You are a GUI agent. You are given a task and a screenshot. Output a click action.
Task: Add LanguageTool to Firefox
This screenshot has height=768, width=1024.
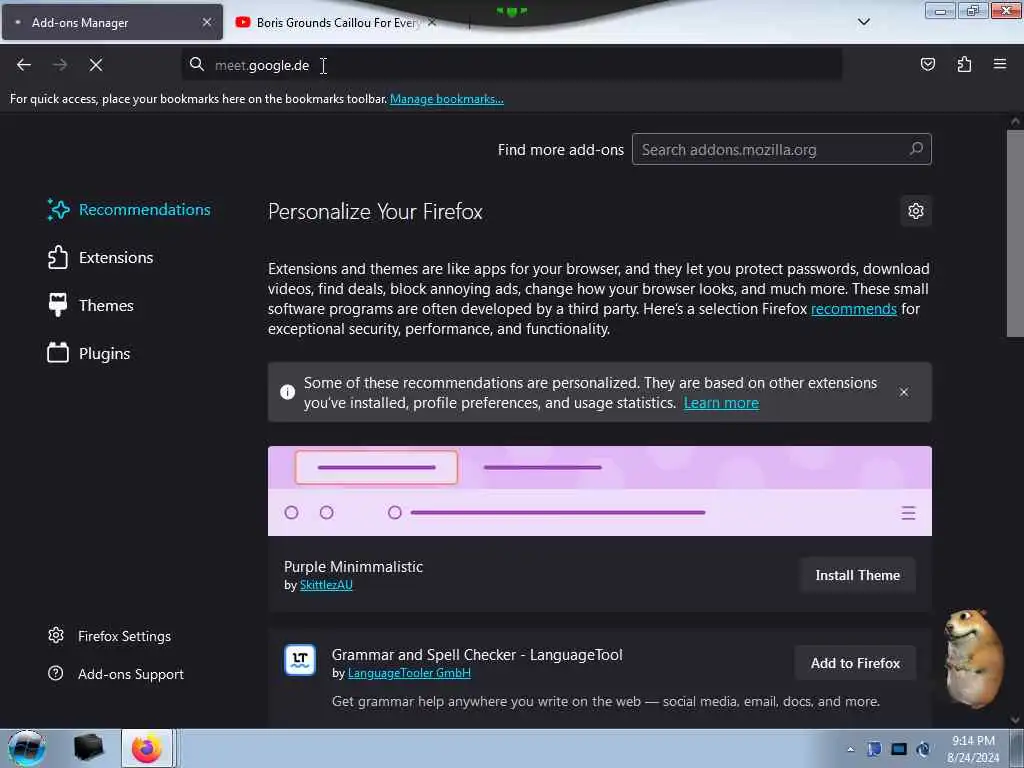coord(855,664)
